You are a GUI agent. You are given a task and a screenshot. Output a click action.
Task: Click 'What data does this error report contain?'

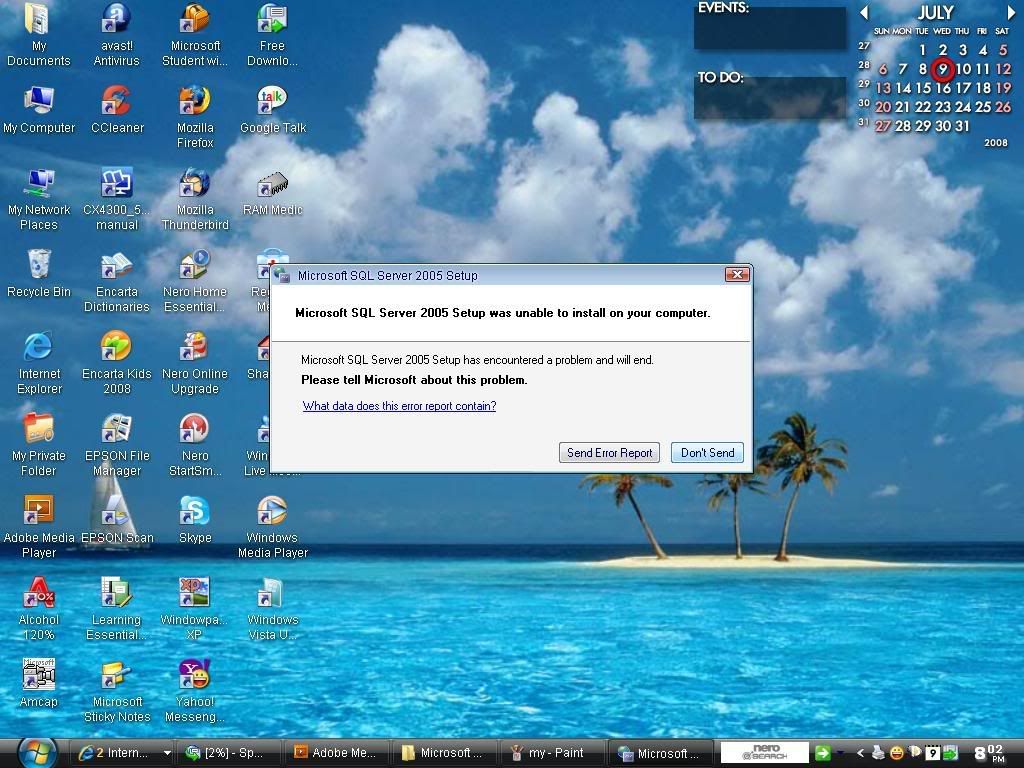point(399,406)
